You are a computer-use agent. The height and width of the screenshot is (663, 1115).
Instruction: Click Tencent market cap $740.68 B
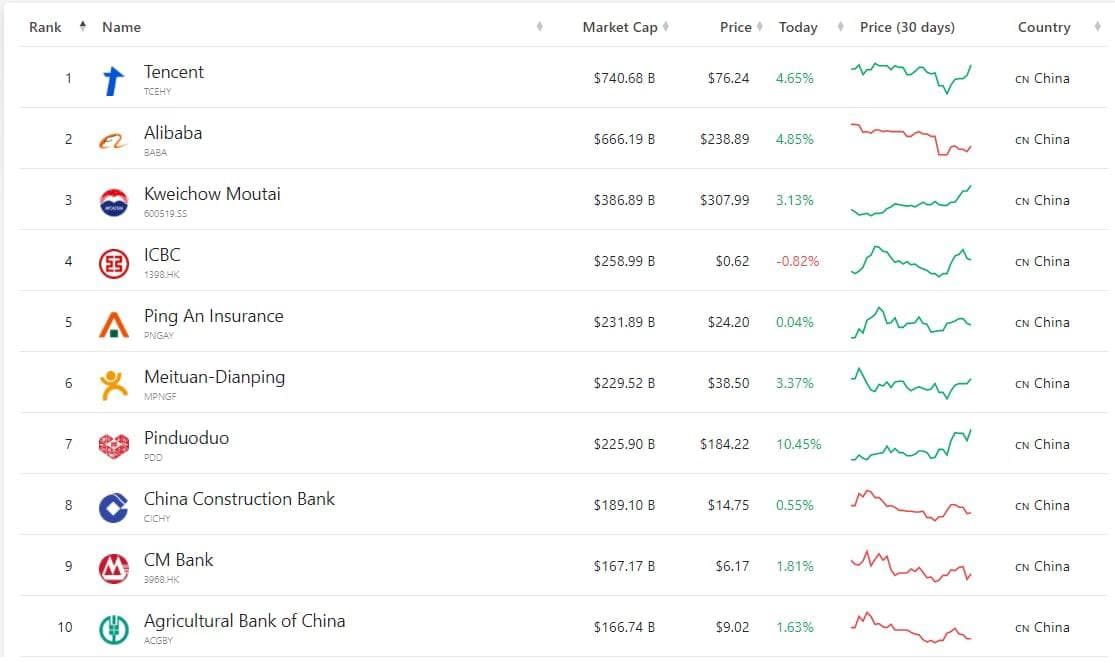pos(624,78)
